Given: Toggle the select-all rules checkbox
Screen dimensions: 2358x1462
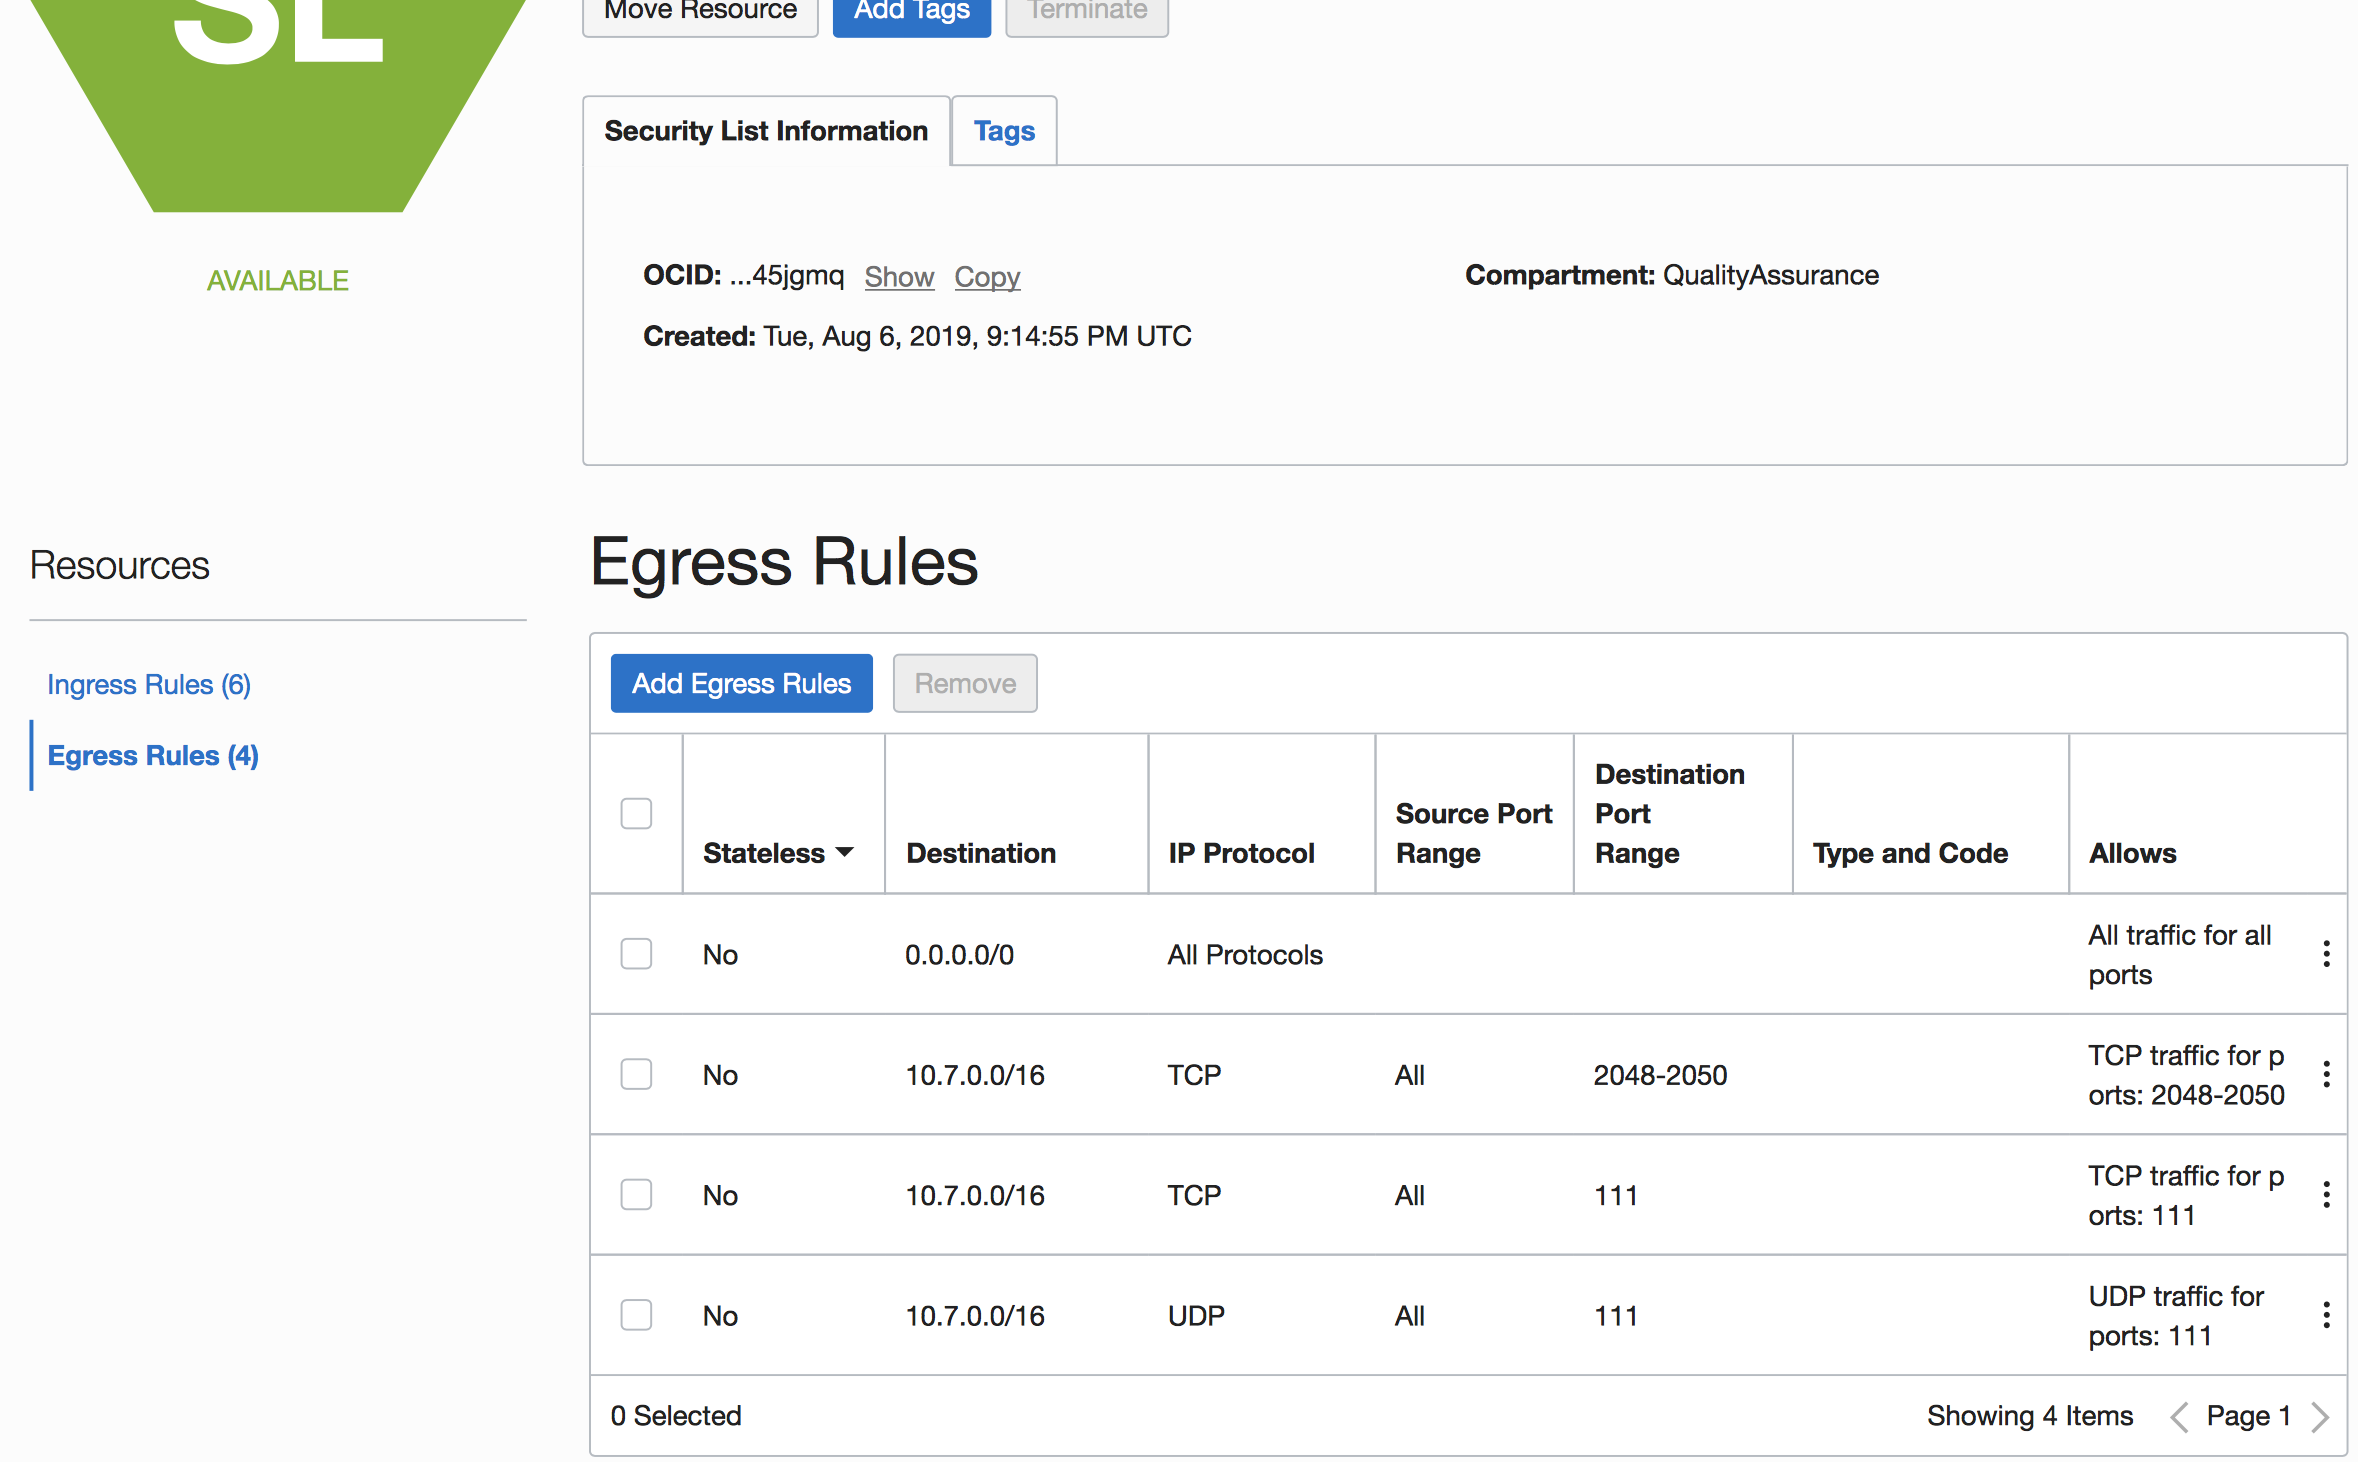Looking at the screenshot, I should pyautogui.click(x=636, y=813).
